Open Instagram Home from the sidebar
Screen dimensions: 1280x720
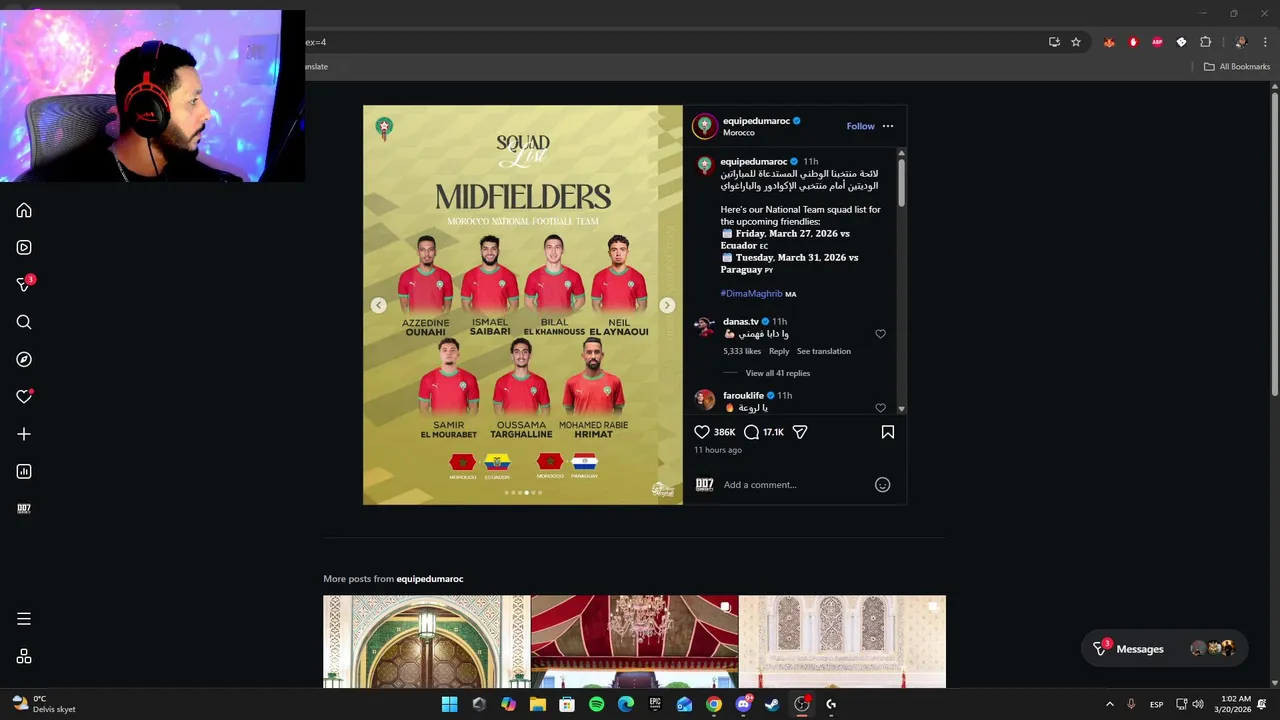24,211
